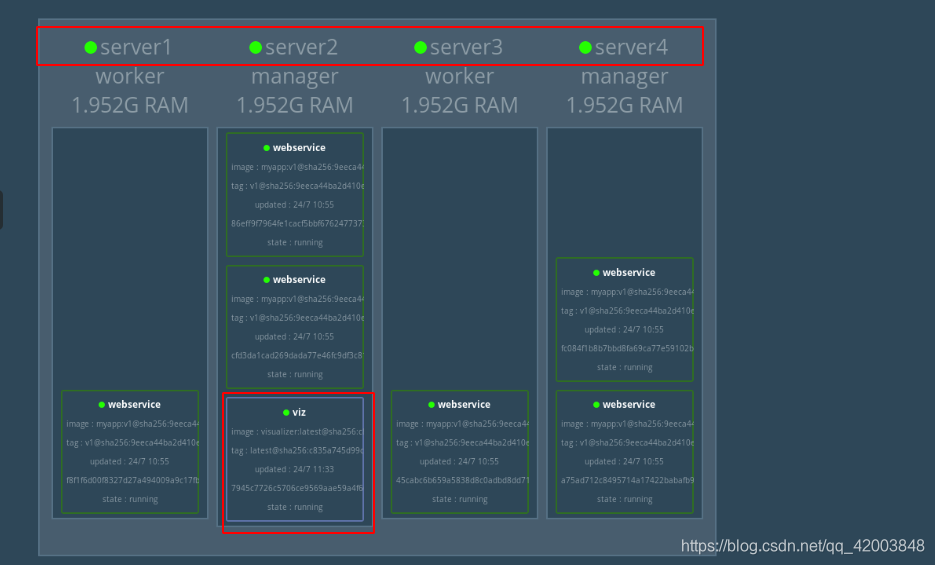This screenshot has height=565, width=935.
Task: Click the worker role label under server1
Action: (130, 76)
